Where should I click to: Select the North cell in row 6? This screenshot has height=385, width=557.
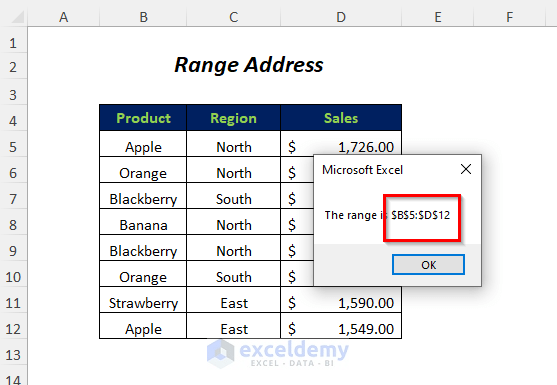tap(233, 170)
